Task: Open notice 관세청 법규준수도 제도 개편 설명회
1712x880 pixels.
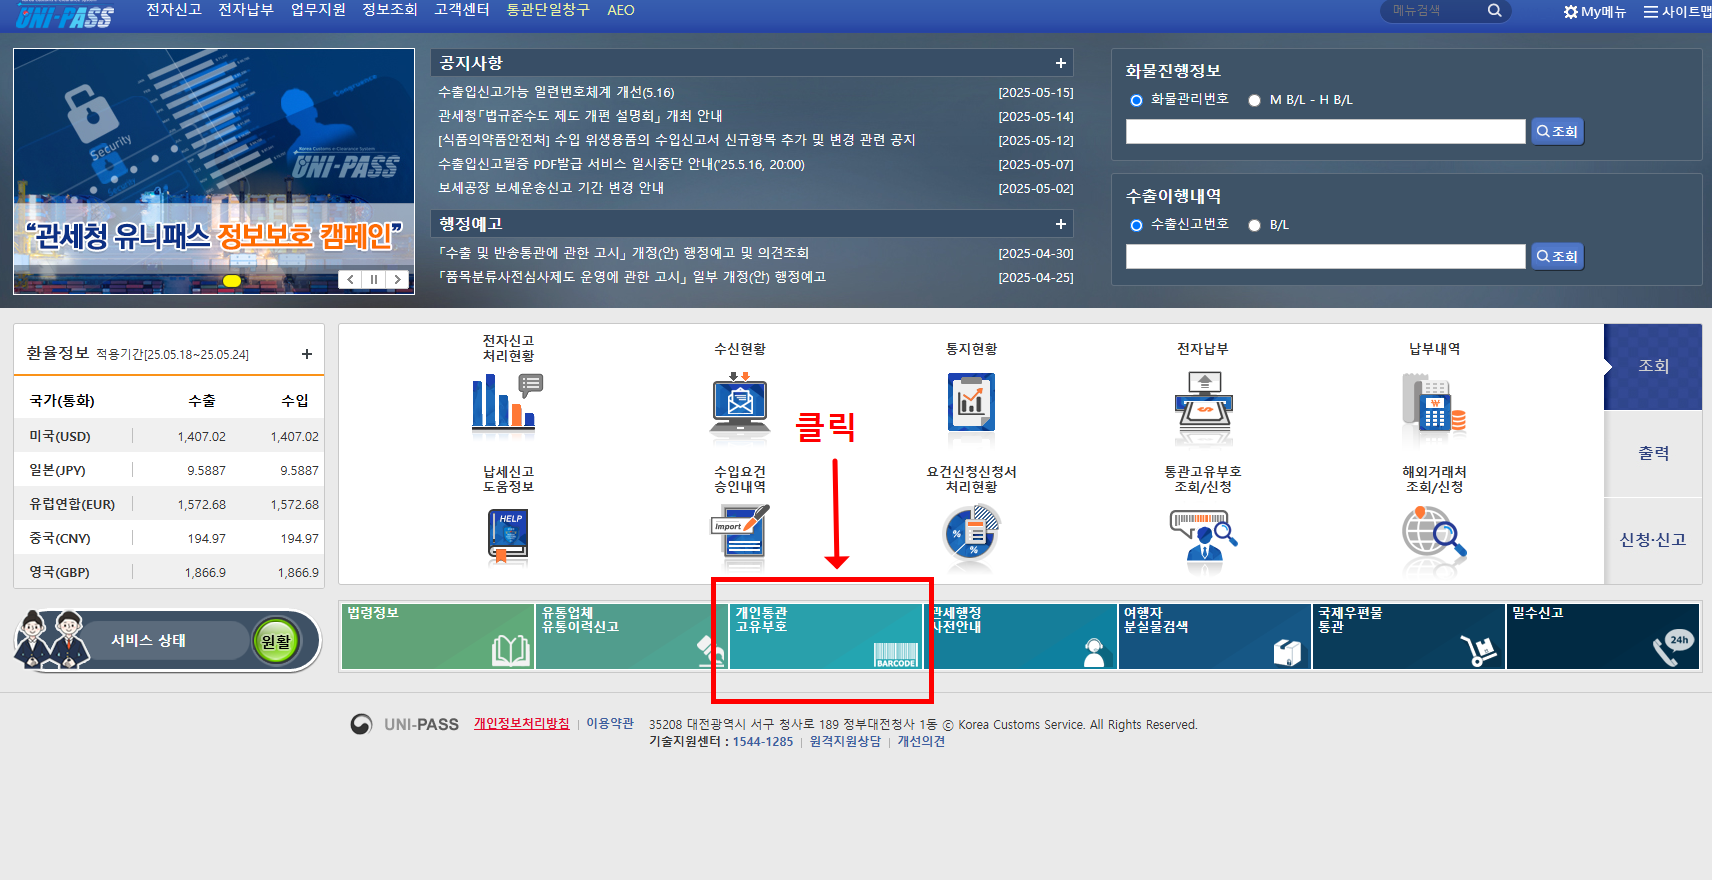Action: tap(580, 116)
